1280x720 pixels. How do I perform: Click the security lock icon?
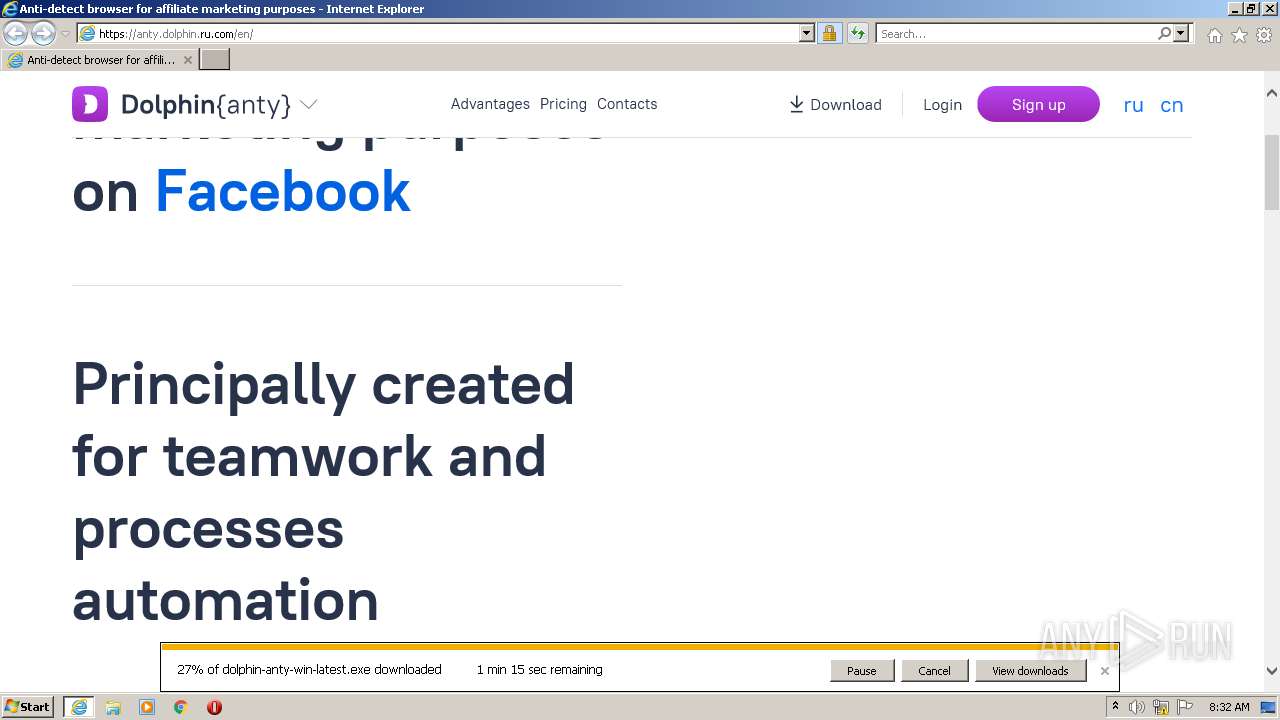829,34
